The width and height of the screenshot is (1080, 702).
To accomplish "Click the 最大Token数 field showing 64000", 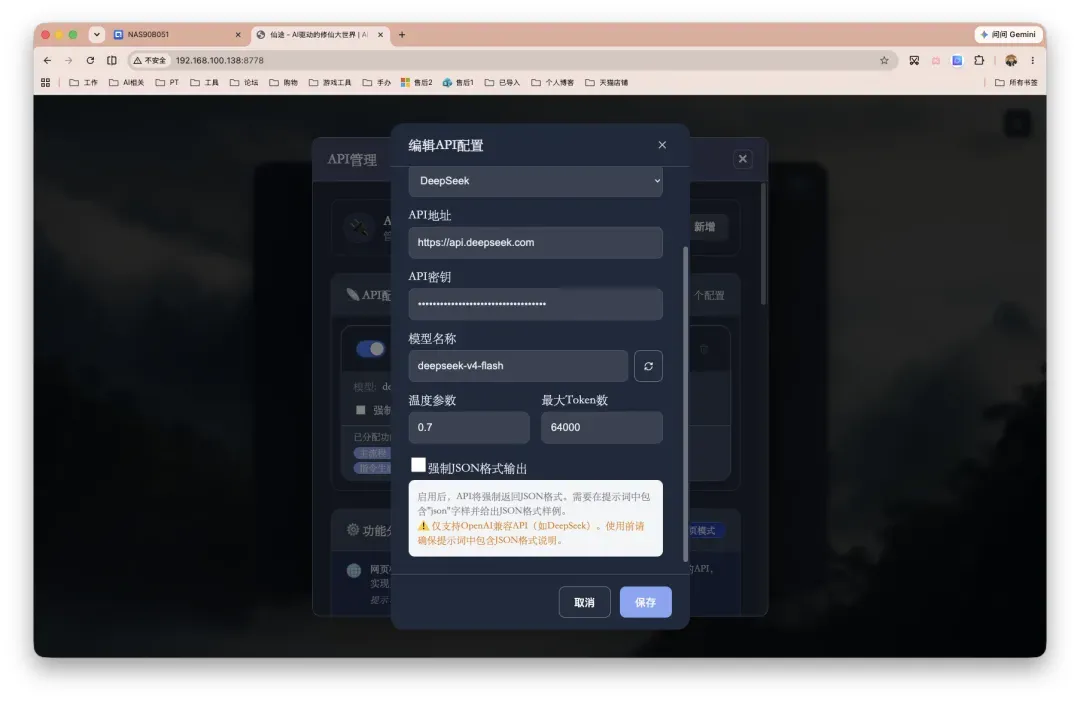I will click(x=602, y=427).
